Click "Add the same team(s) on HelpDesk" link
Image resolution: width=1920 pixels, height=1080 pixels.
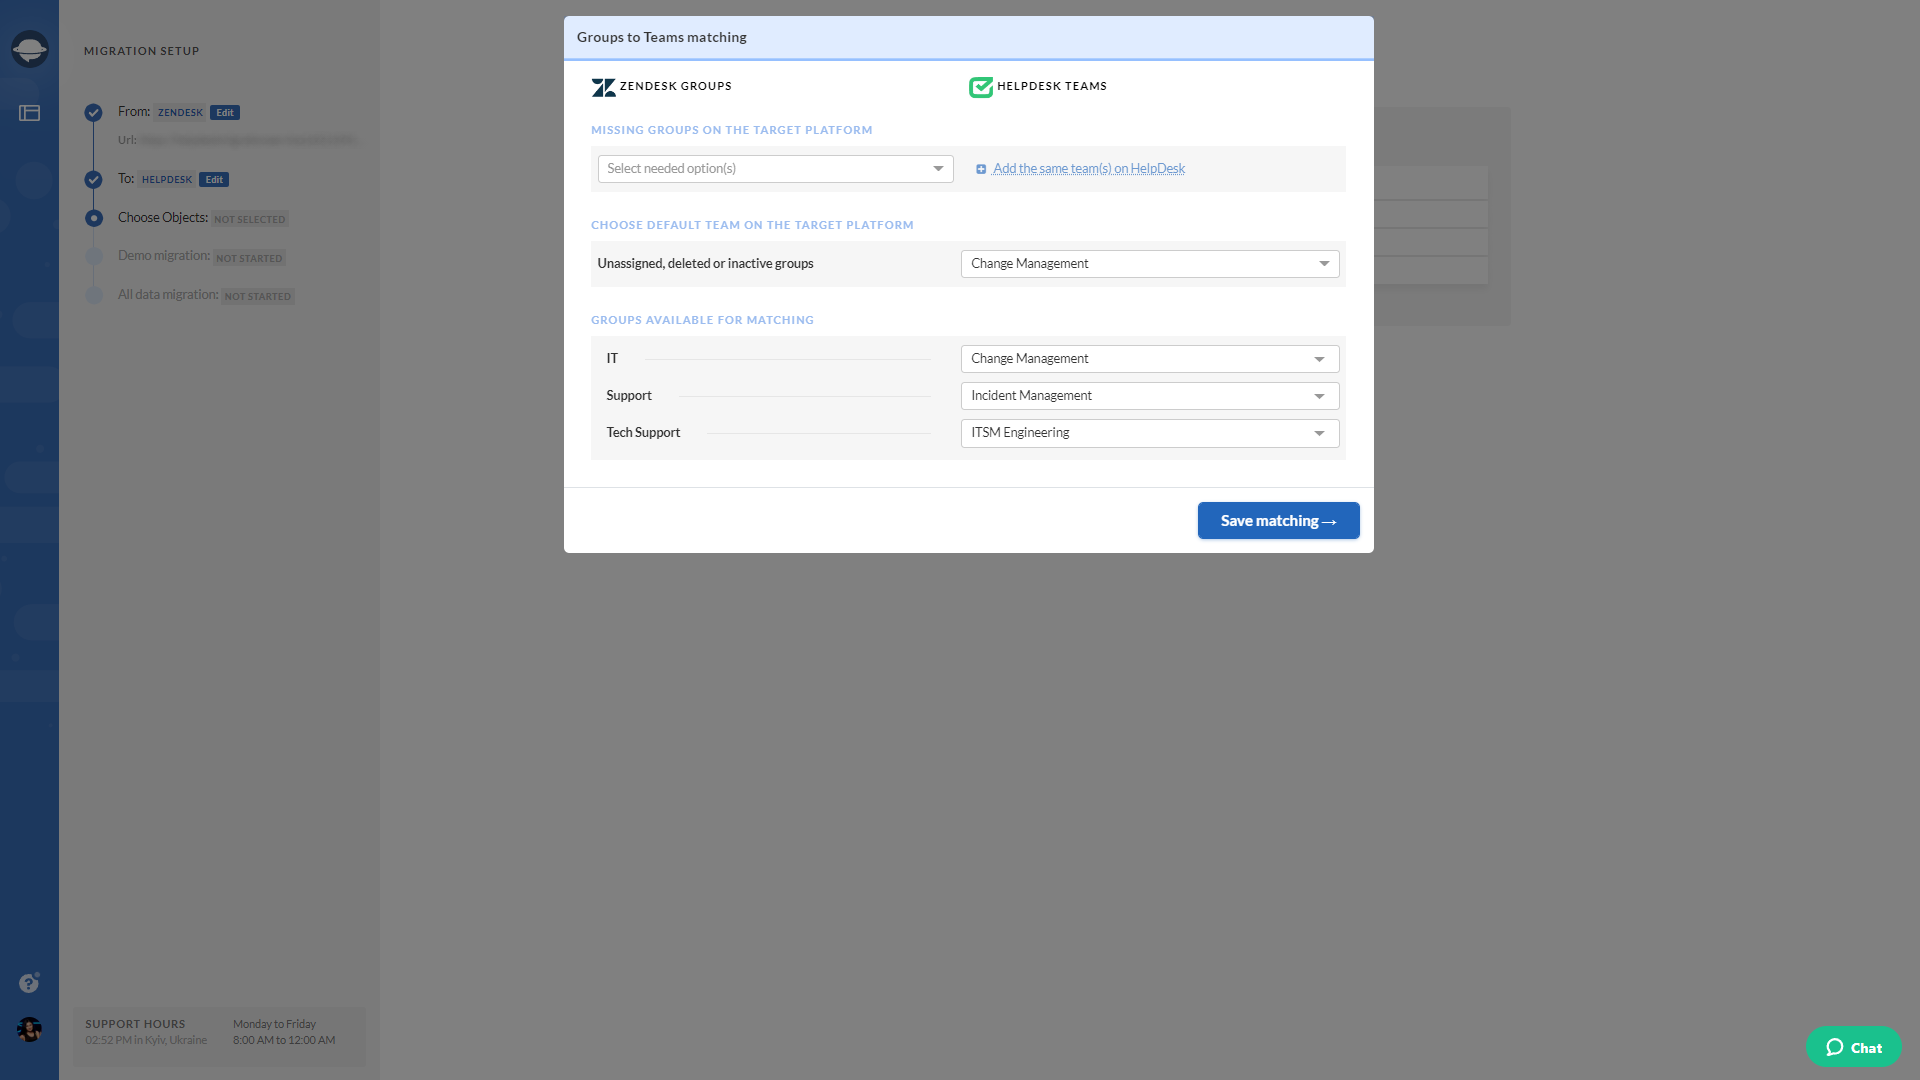pyautogui.click(x=1089, y=168)
